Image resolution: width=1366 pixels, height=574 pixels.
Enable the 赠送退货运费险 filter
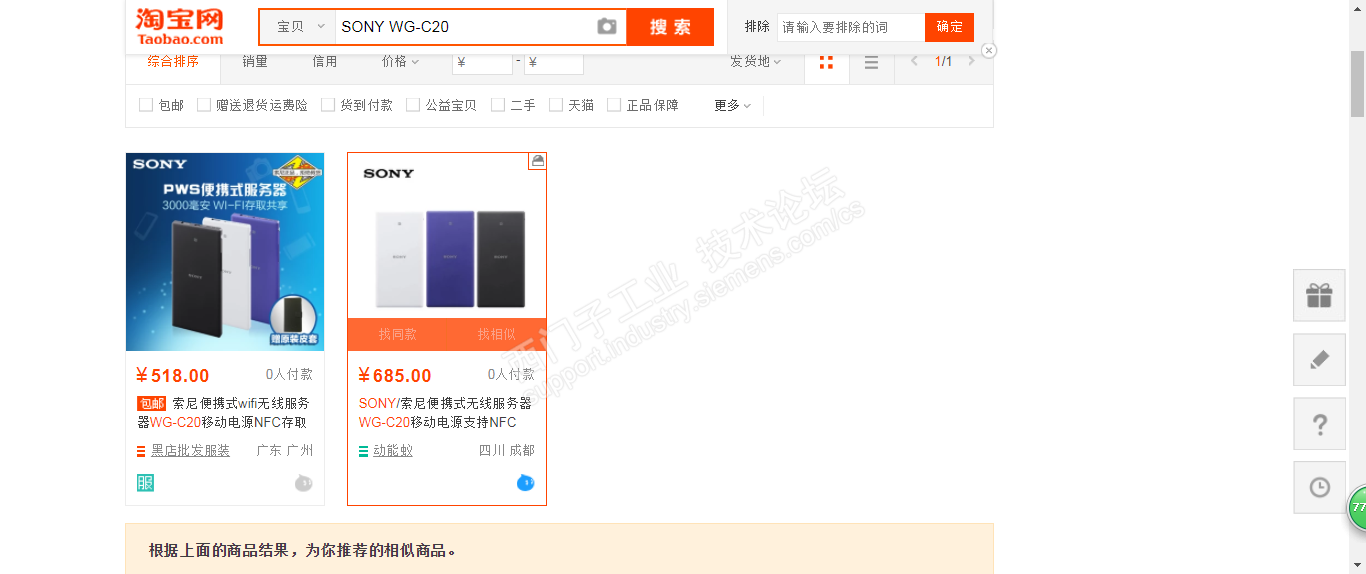point(204,105)
